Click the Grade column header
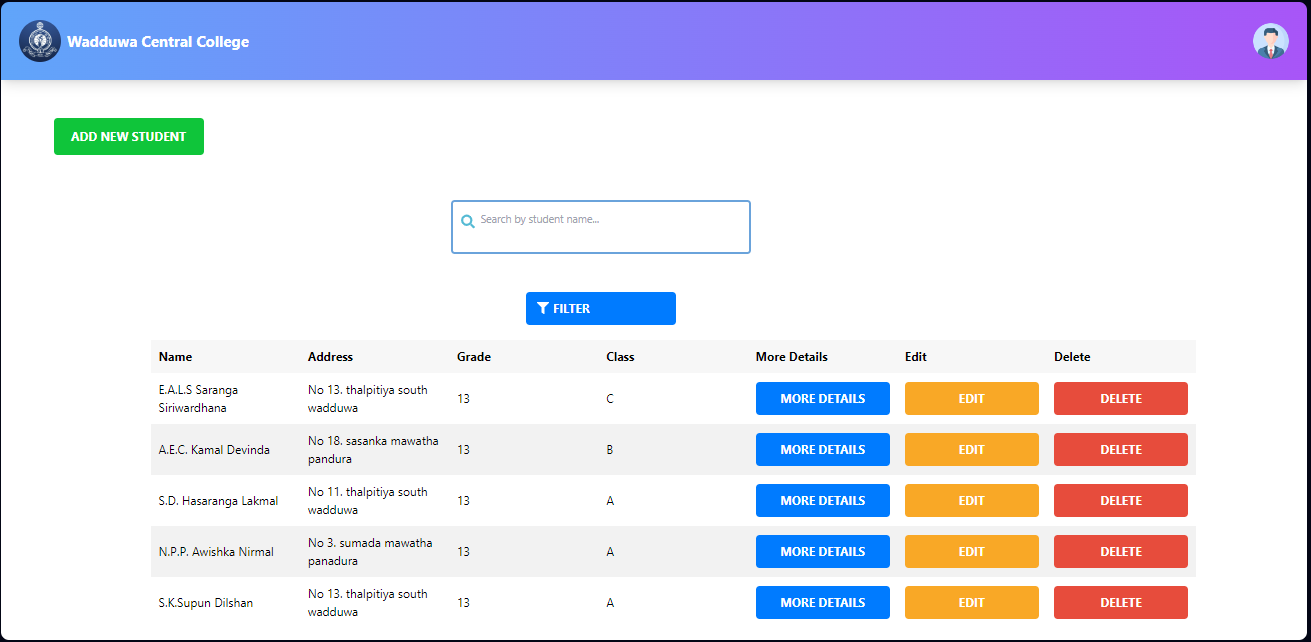Viewport: 1311px width, 642px height. tap(473, 356)
